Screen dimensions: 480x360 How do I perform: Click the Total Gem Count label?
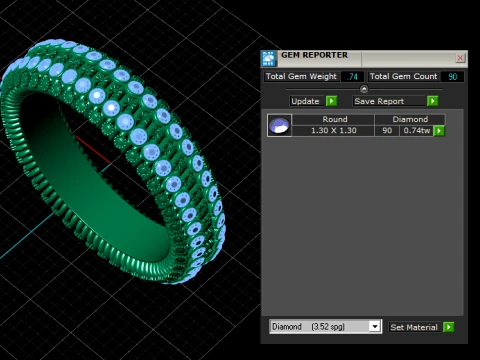(403, 76)
